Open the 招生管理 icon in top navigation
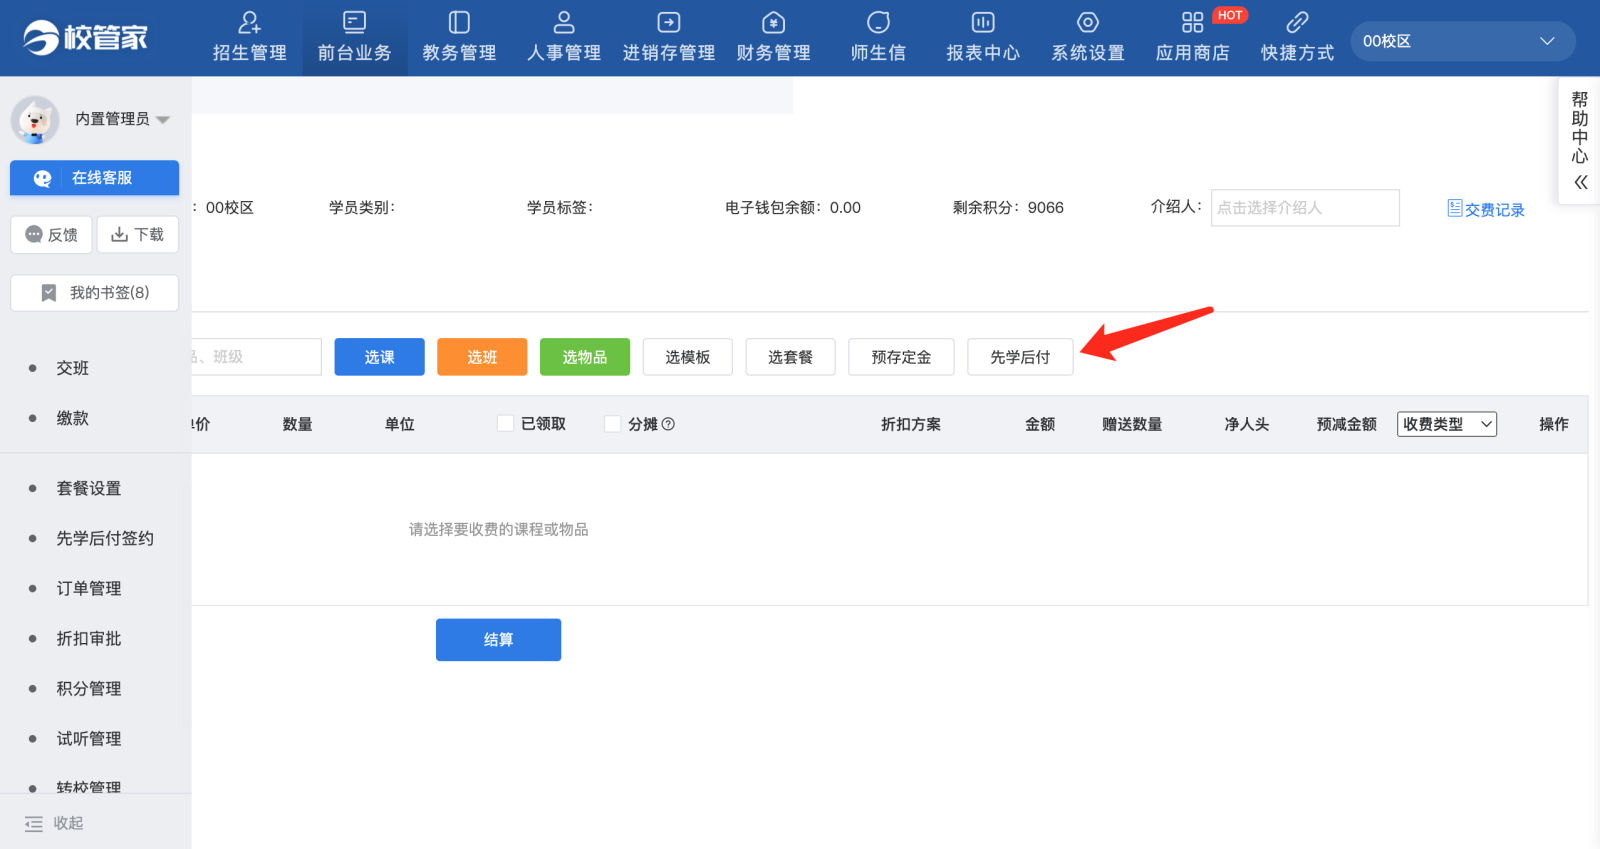Image resolution: width=1600 pixels, height=849 pixels. [x=250, y=22]
